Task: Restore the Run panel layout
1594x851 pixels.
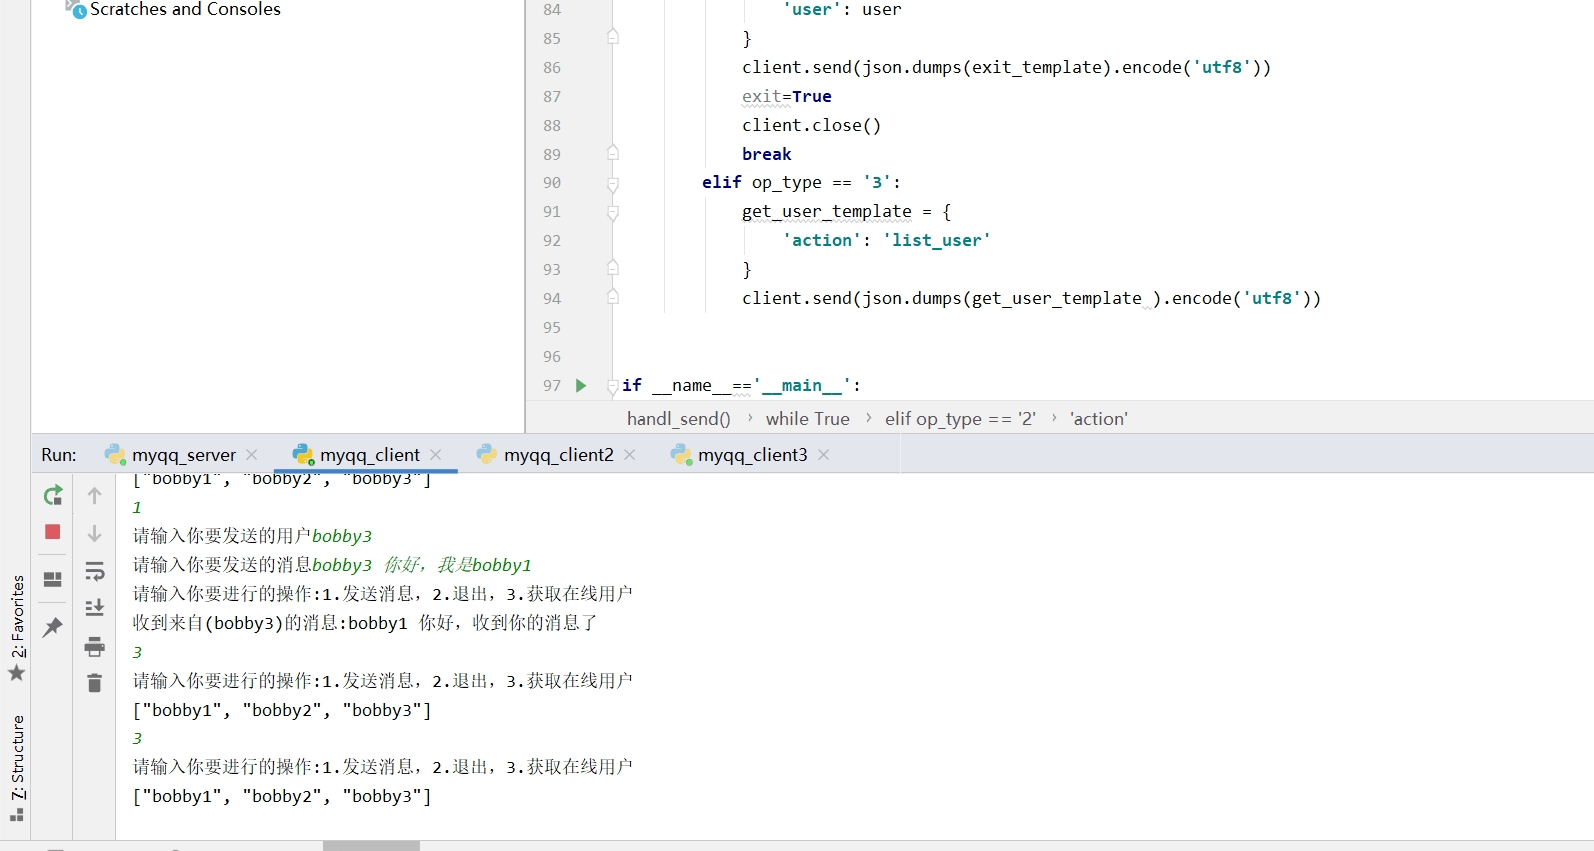Action: point(53,579)
